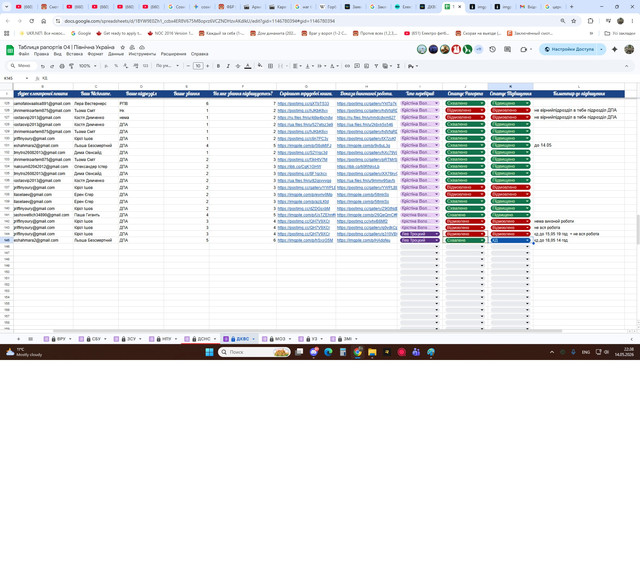Open the font family dropdown
Viewport: 640px width, 584px height.
[x=167, y=66]
